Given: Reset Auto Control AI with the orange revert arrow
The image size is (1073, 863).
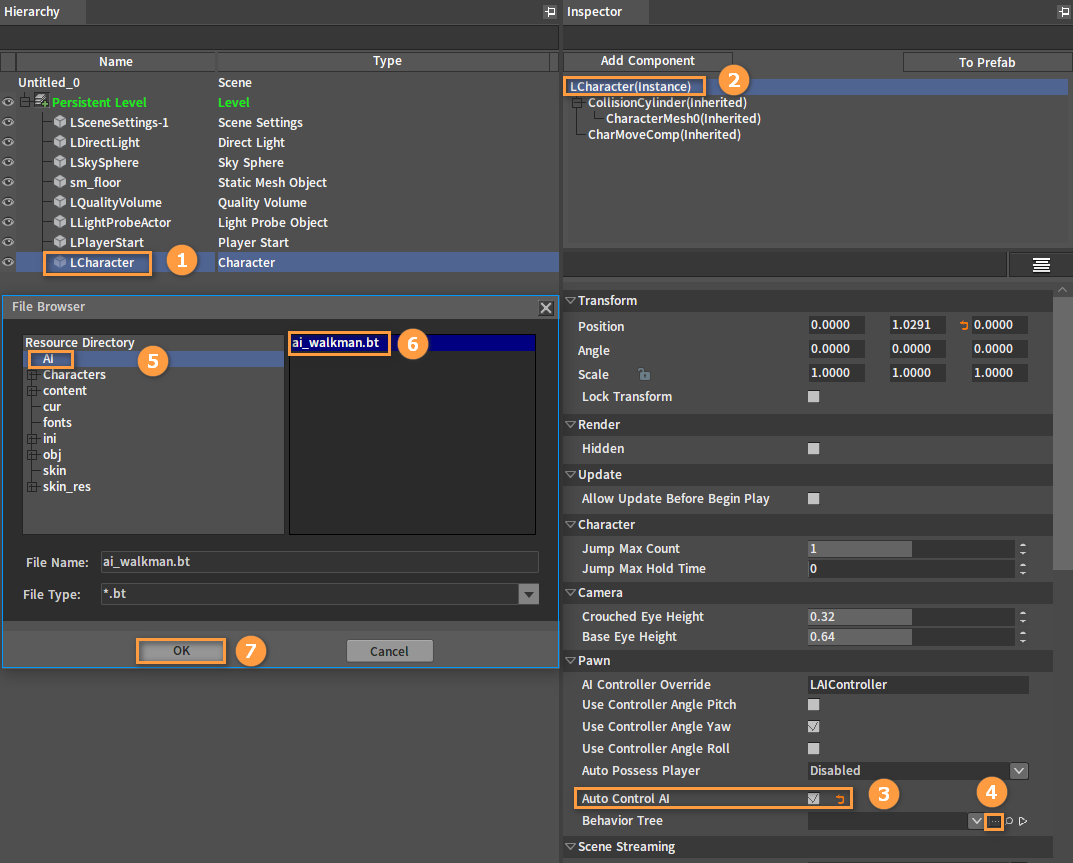Looking at the screenshot, I should coord(840,799).
